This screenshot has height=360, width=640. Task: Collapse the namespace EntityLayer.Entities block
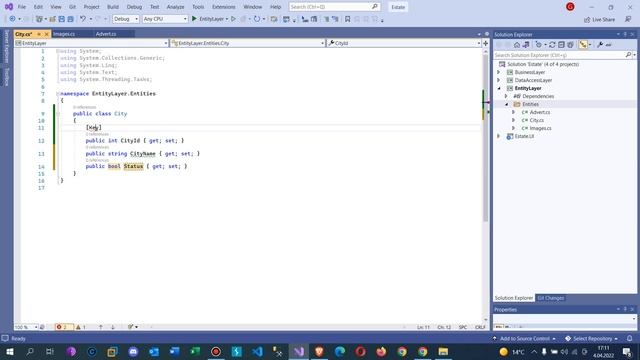pyautogui.click(x=58, y=94)
